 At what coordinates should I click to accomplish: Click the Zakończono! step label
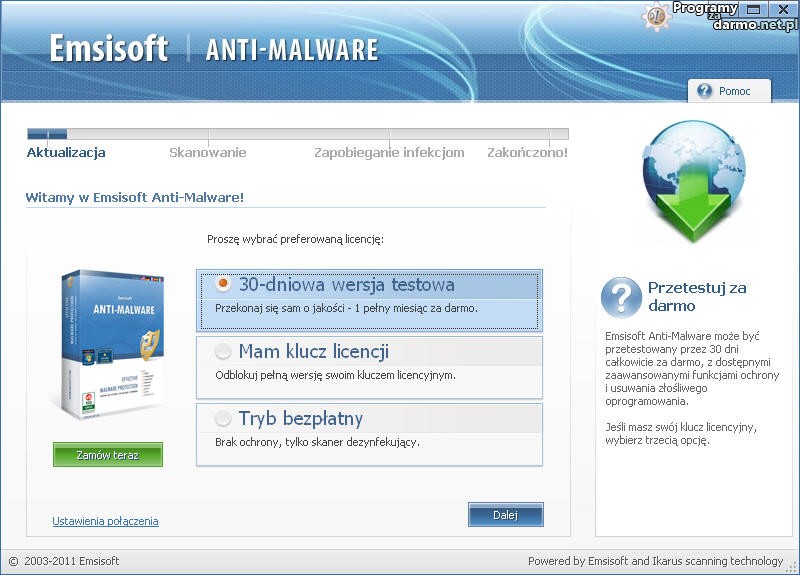point(527,153)
